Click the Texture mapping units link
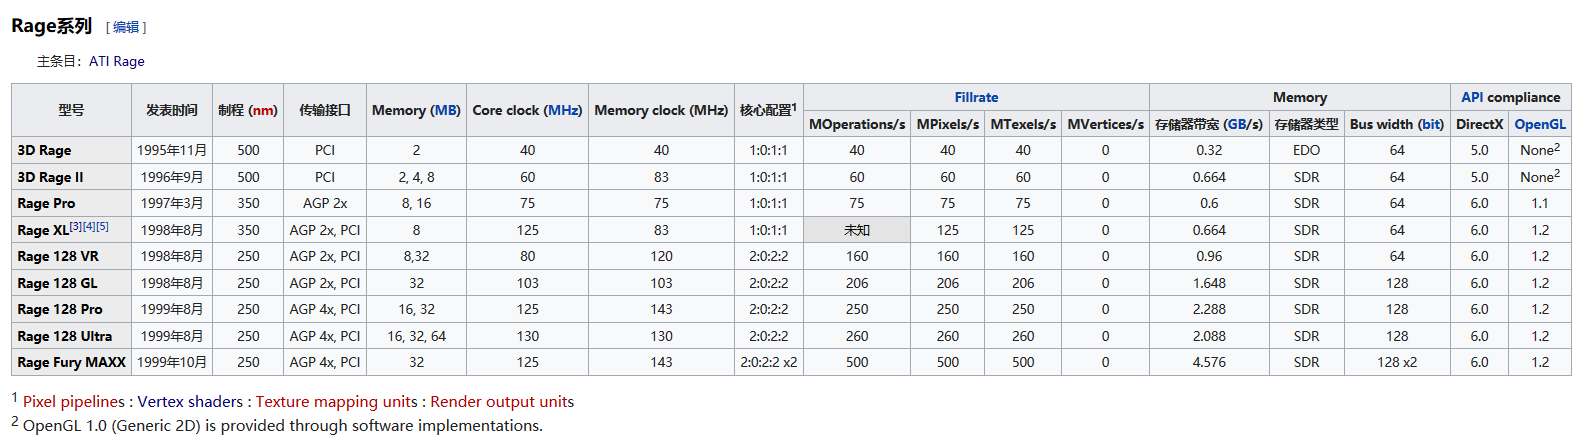Image resolution: width=1585 pixels, height=438 pixels. click(x=336, y=402)
